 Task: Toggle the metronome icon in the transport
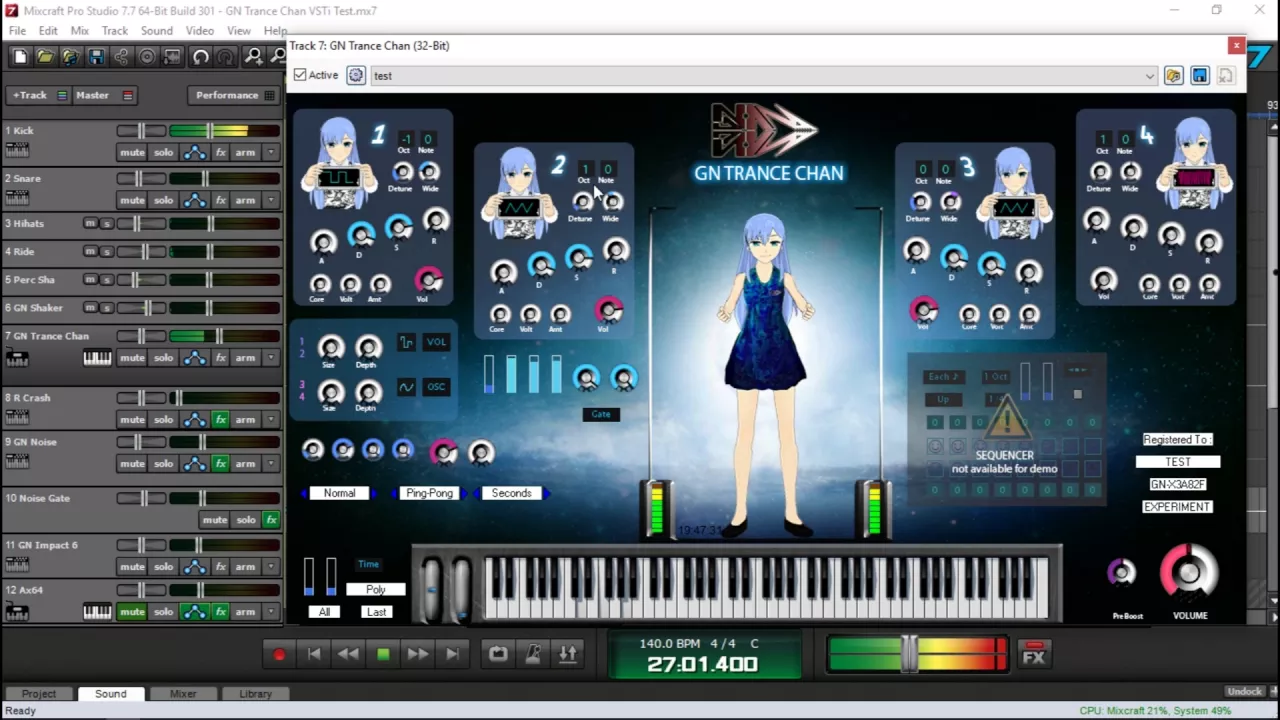pos(533,654)
